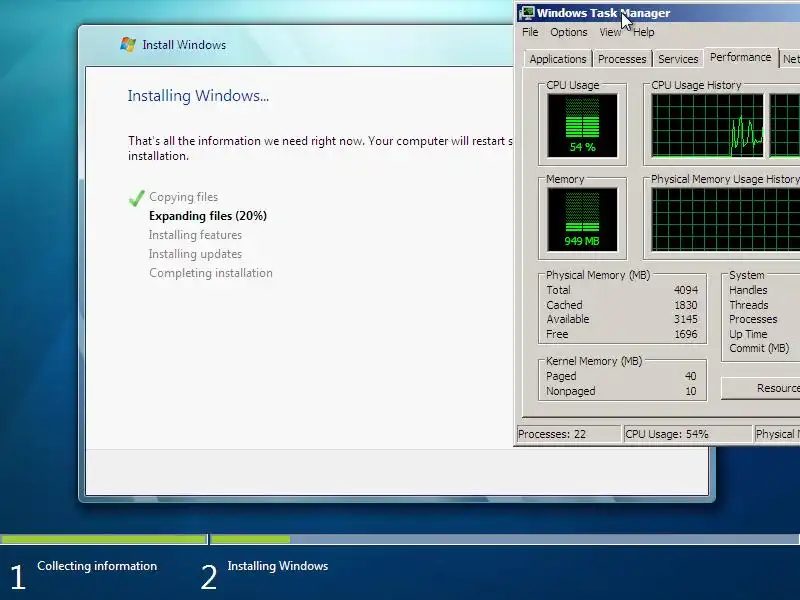
Task: Click the 'Install Windows' window title text
Action: (x=184, y=45)
